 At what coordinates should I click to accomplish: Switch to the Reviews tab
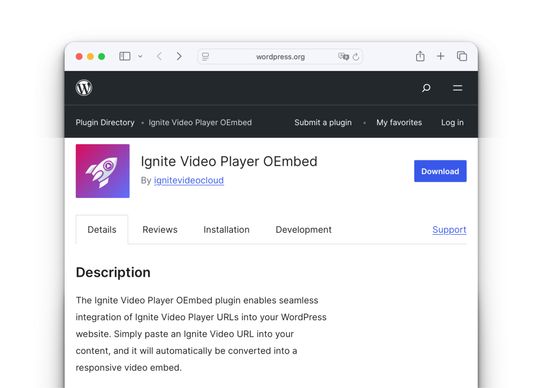click(160, 230)
